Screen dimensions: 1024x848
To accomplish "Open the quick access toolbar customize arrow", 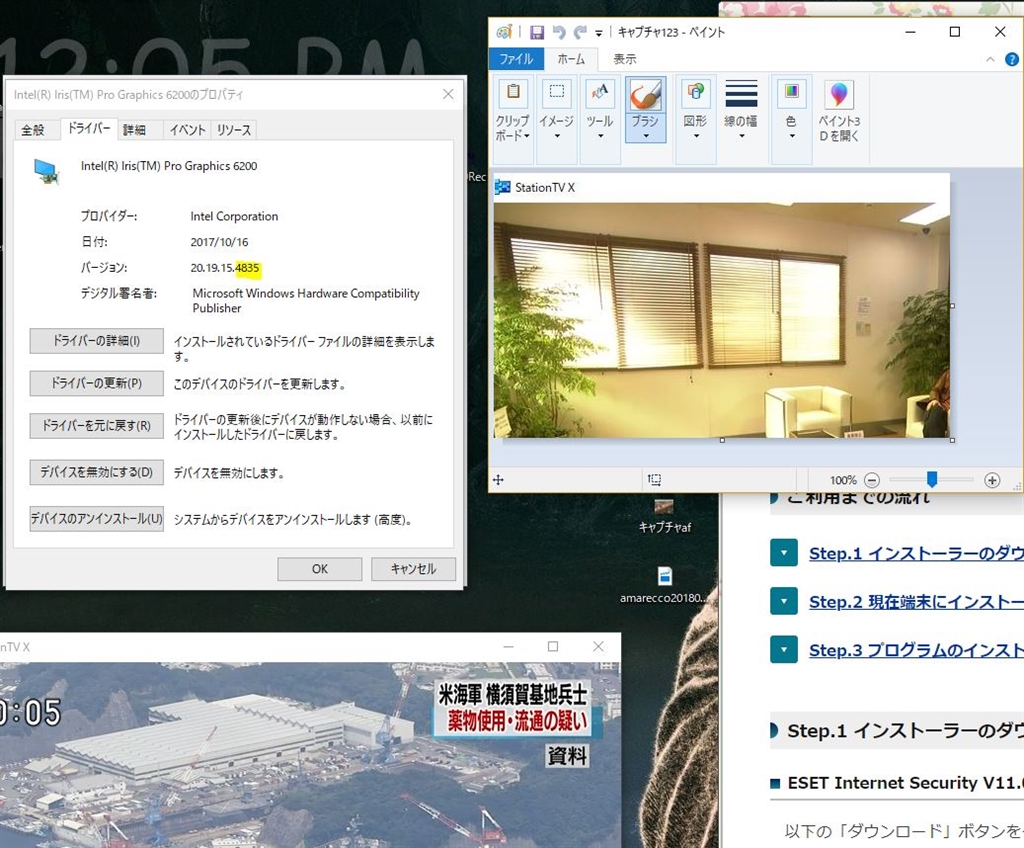I will click(598, 33).
